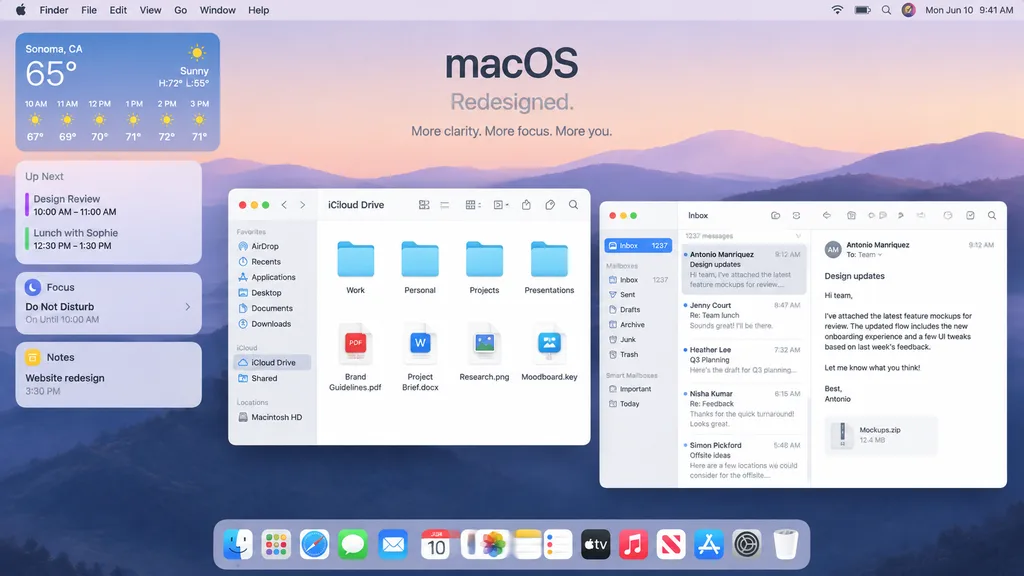Open the Work folder
The width and height of the screenshot is (1024, 576).
click(355, 268)
